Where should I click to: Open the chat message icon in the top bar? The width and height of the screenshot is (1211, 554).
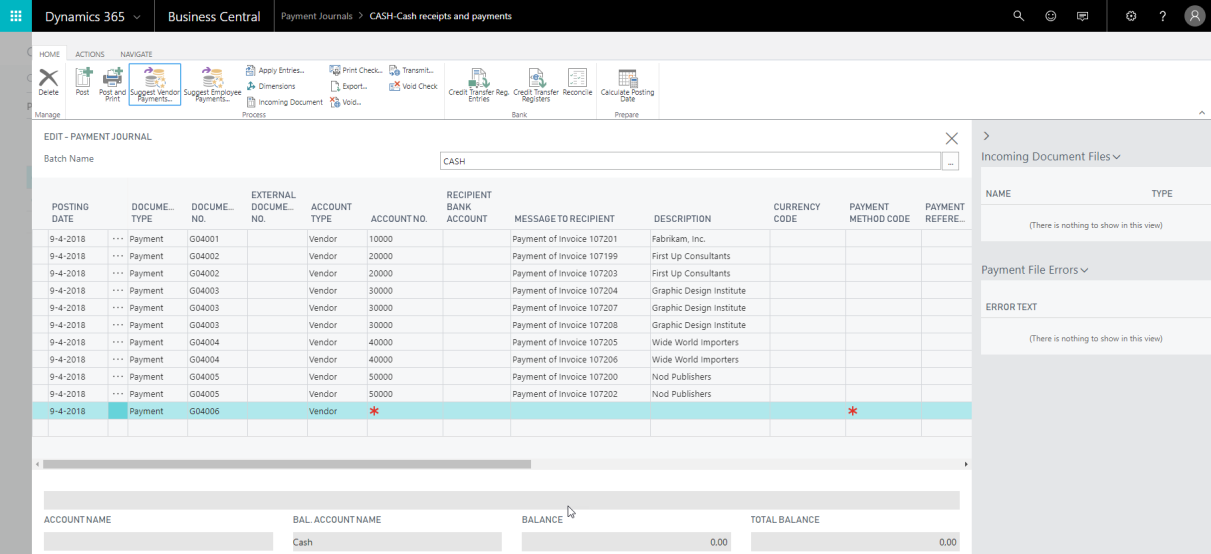pyautogui.click(x=1082, y=16)
